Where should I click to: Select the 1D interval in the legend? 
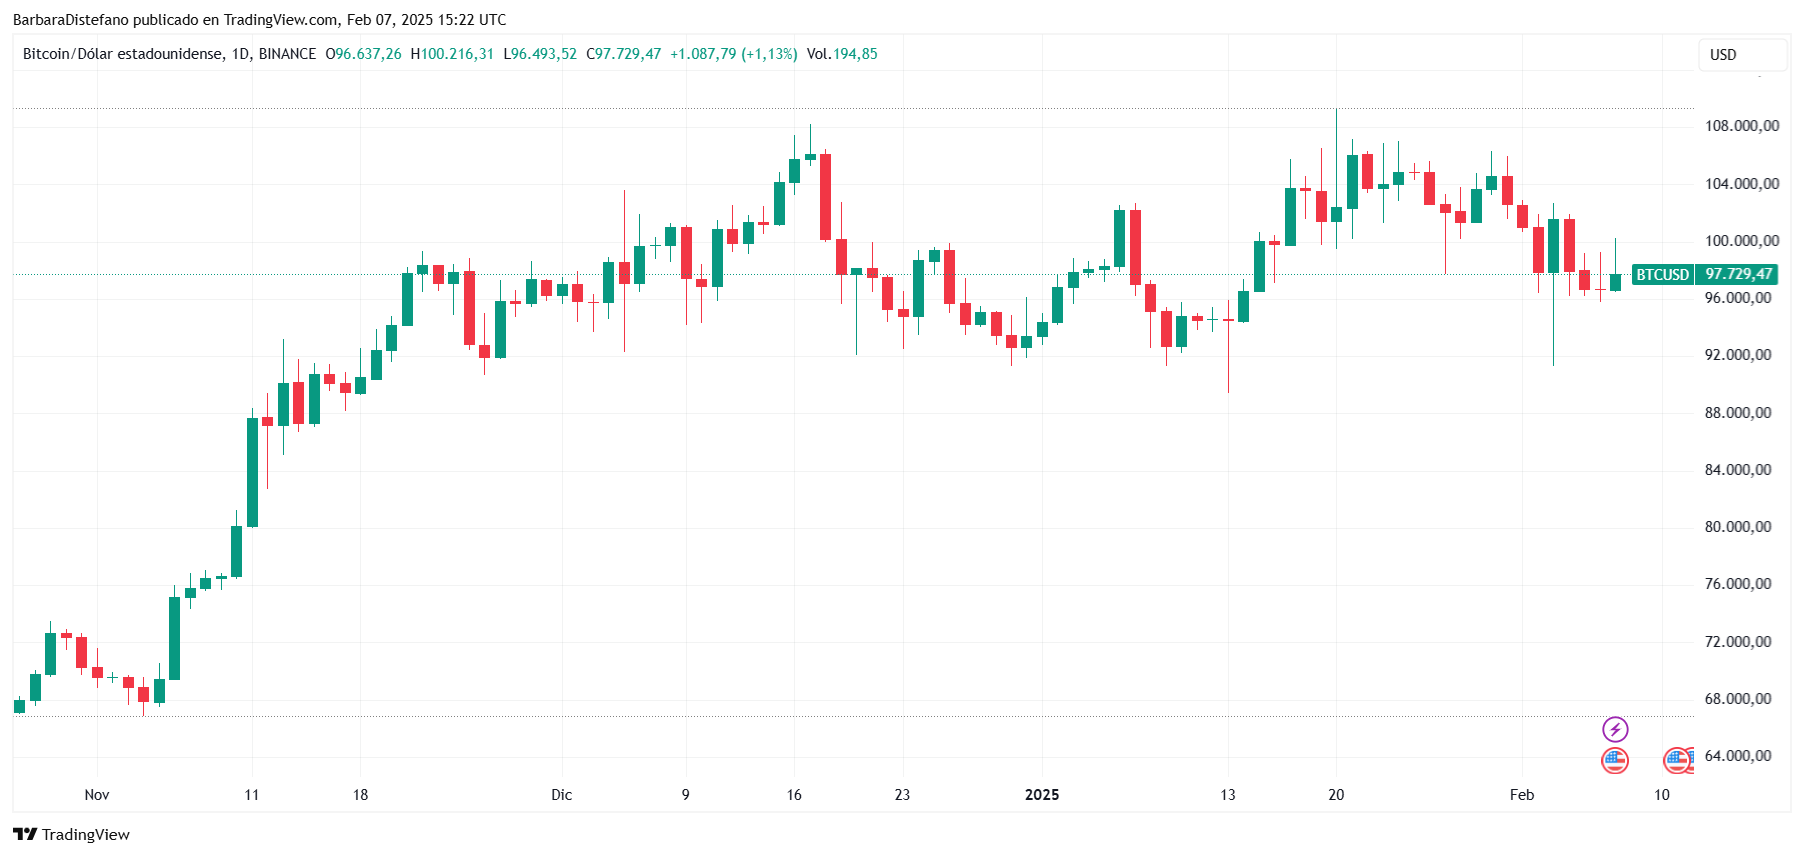[240, 54]
